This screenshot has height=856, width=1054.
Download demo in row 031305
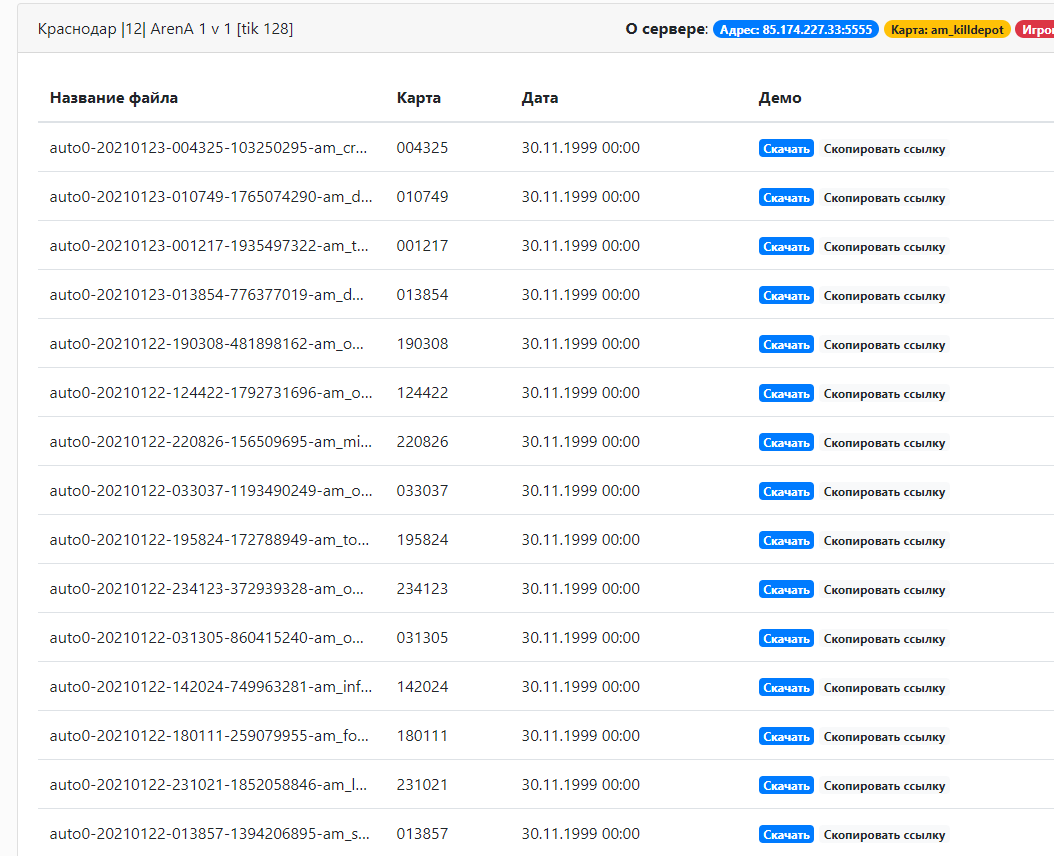tap(786, 639)
